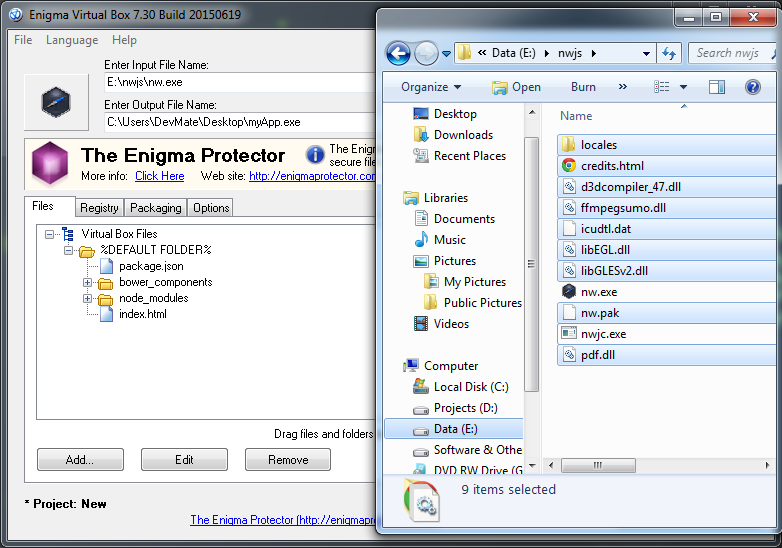Image resolution: width=782 pixels, height=548 pixels.
Task: Toggle the preview pane icon
Action: (x=717, y=87)
